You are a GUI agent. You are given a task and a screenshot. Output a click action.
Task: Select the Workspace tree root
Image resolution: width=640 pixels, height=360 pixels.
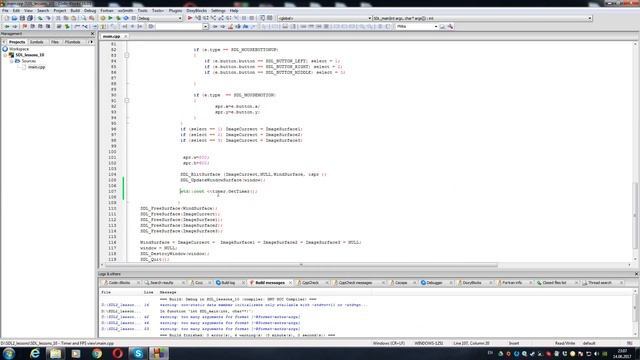coord(19,49)
